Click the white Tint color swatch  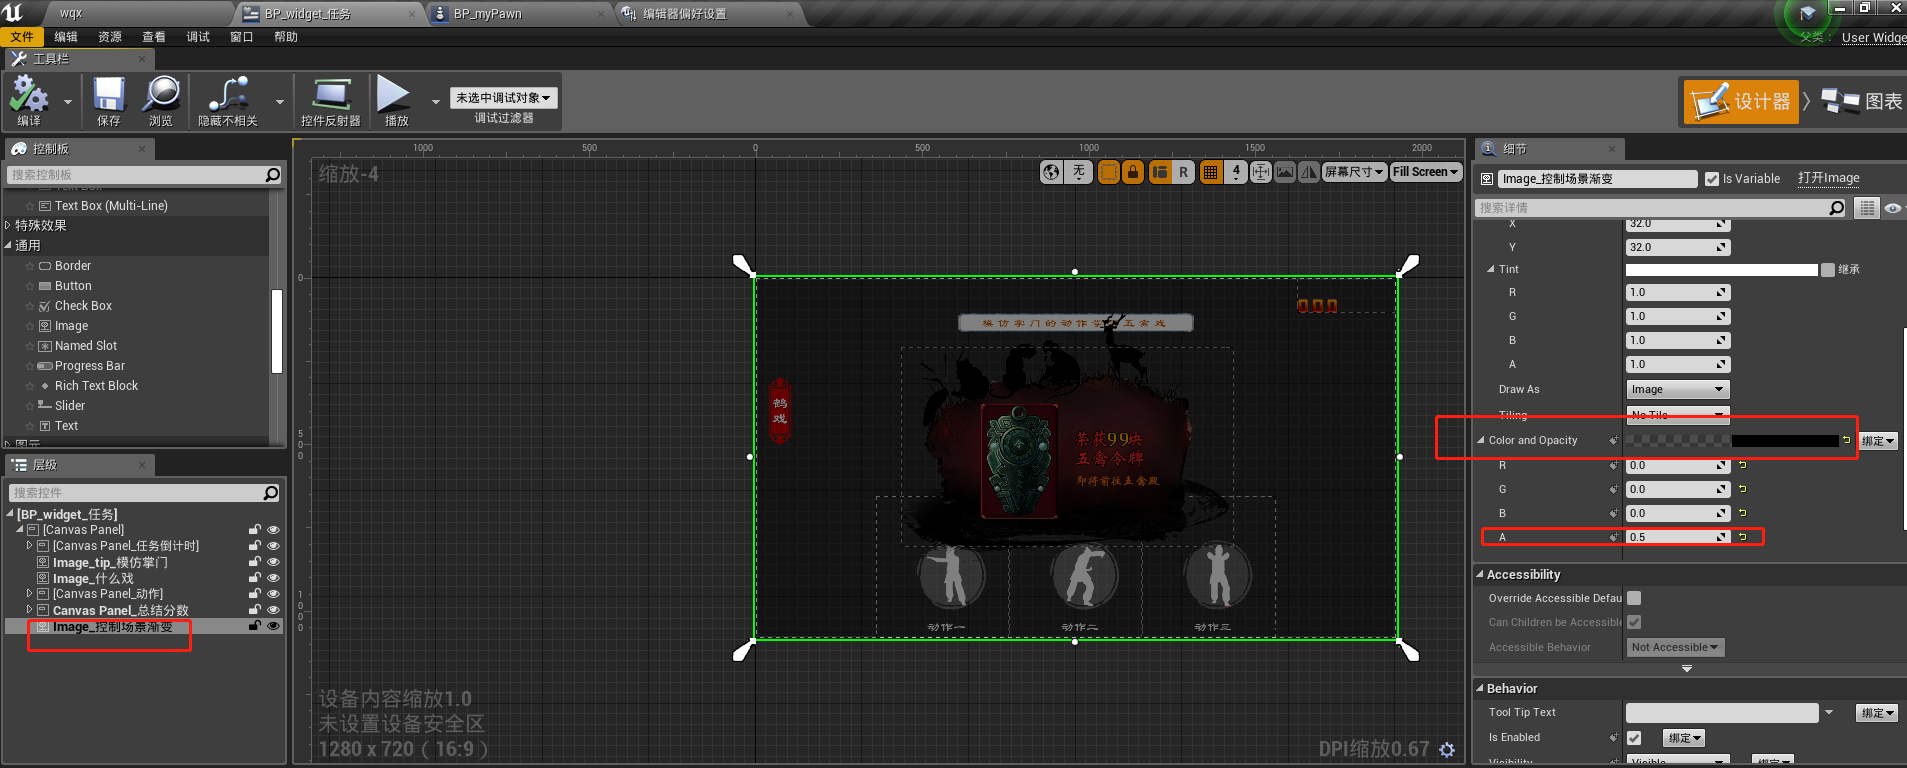(x=1721, y=270)
